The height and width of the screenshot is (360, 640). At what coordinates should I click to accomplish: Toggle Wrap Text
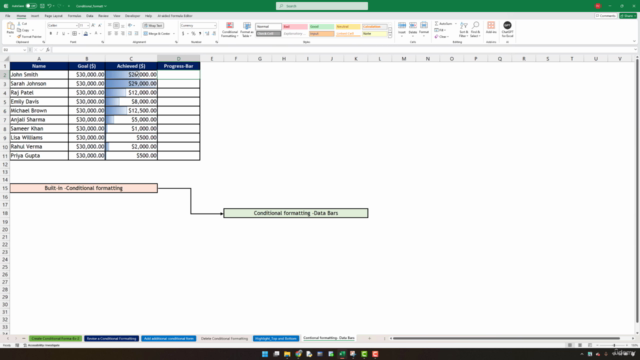click(x=153, y=25)
